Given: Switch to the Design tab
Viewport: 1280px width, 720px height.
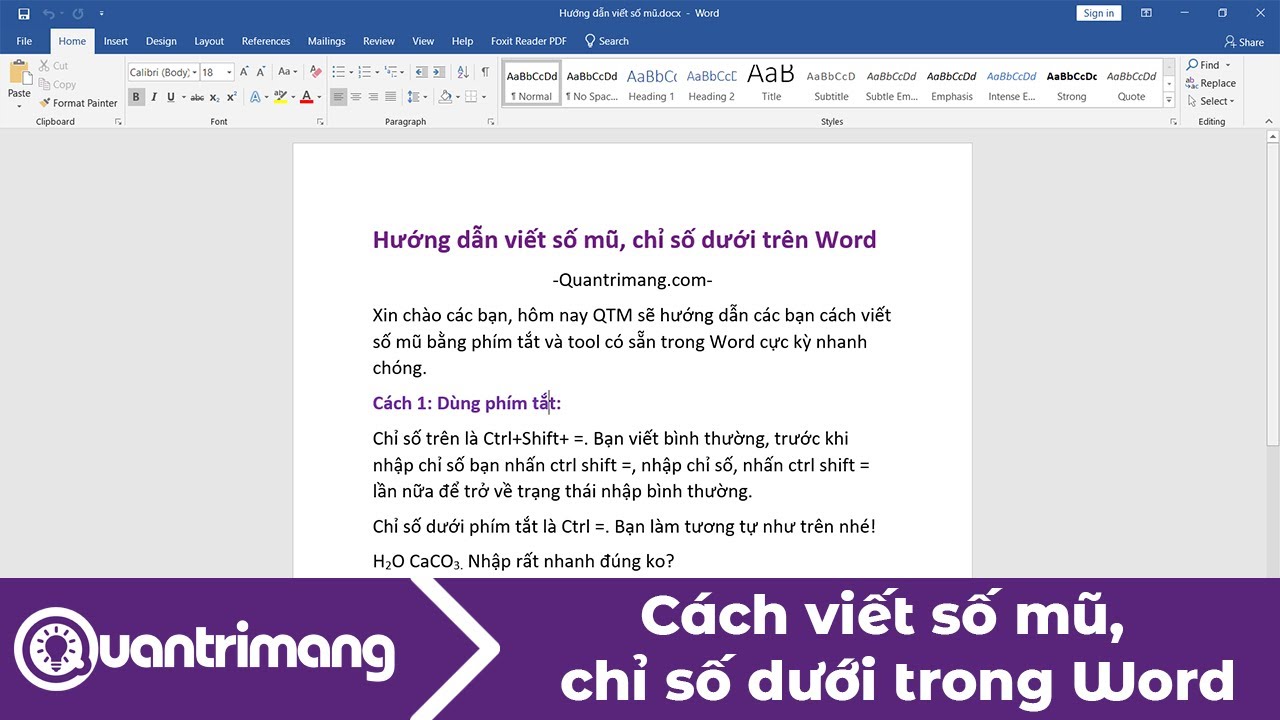Looking at the screenshot, I should point(161,41).
